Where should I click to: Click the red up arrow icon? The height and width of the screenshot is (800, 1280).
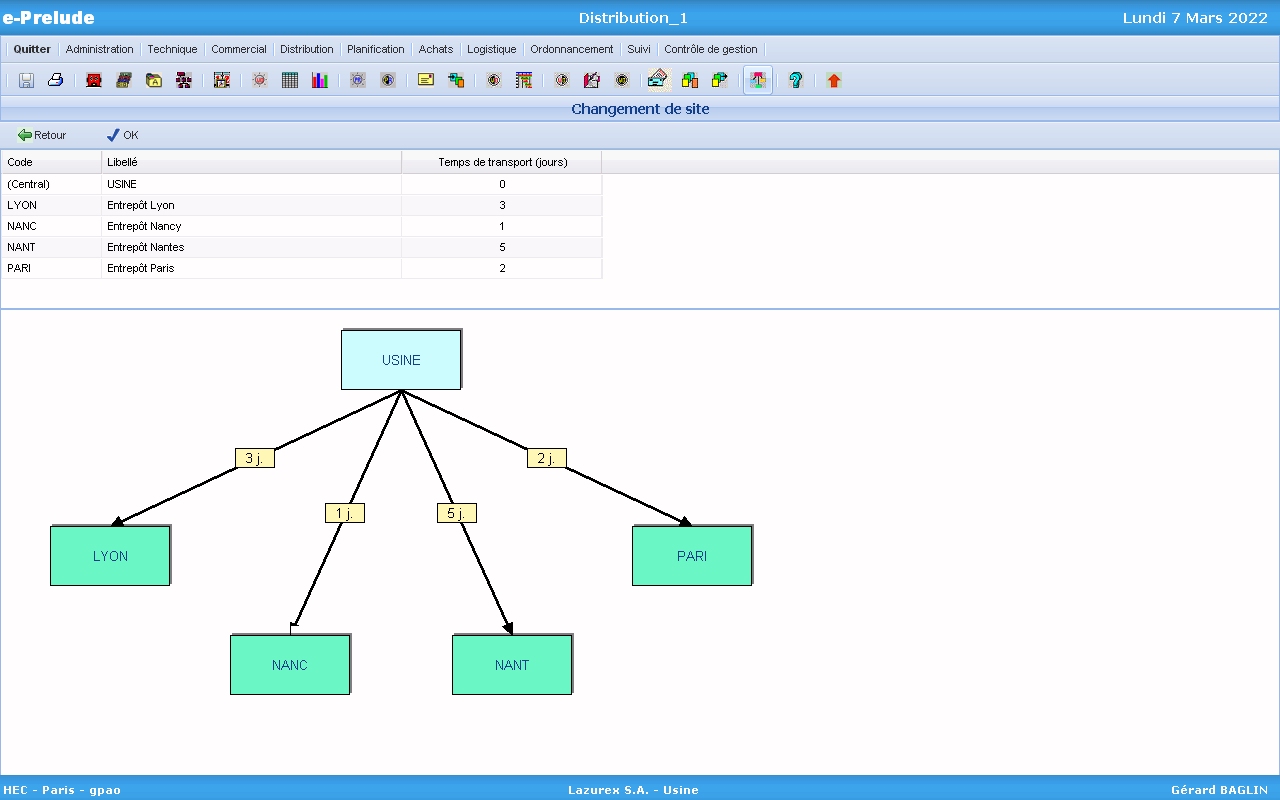click(834, 80)
